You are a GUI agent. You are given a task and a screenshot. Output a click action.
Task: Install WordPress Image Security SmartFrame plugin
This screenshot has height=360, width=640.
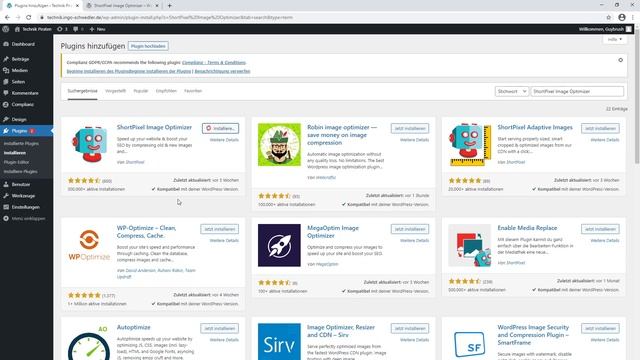(600, 328)
